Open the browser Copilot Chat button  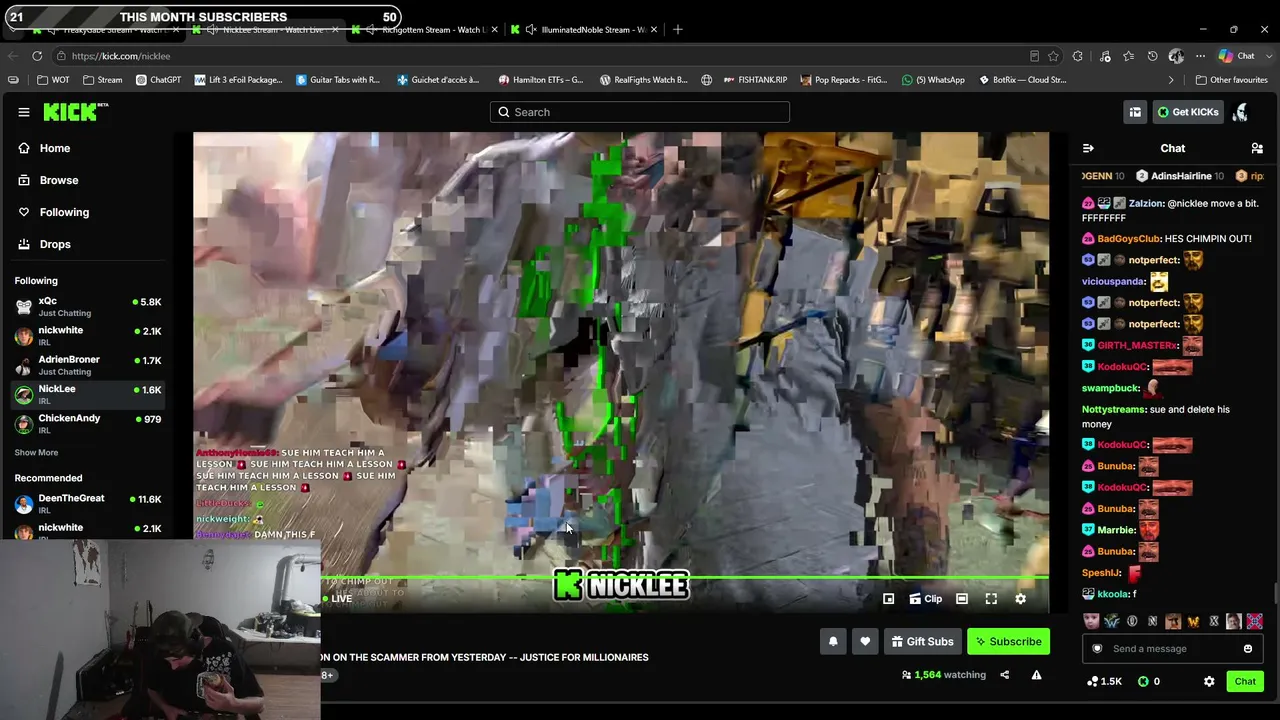coord(1237,56)
